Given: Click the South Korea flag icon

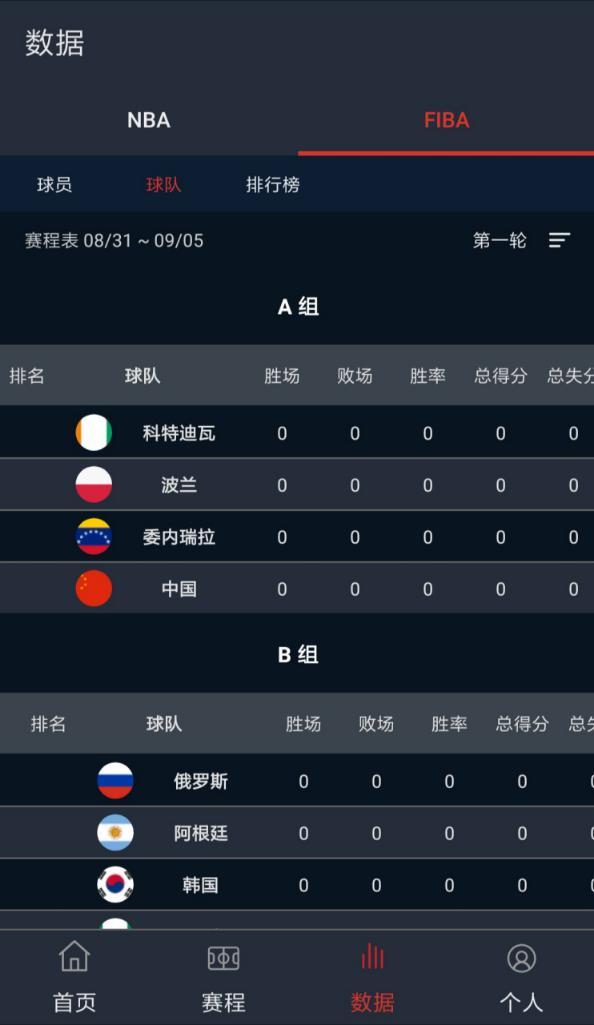Looking at the screenshot, I should tap(116, 885).
